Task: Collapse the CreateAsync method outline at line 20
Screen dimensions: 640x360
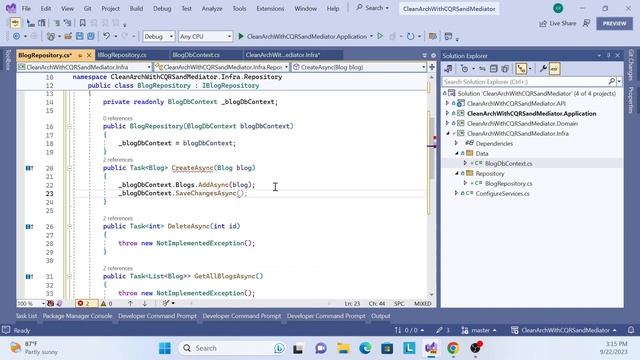Action: pos(69,168)
